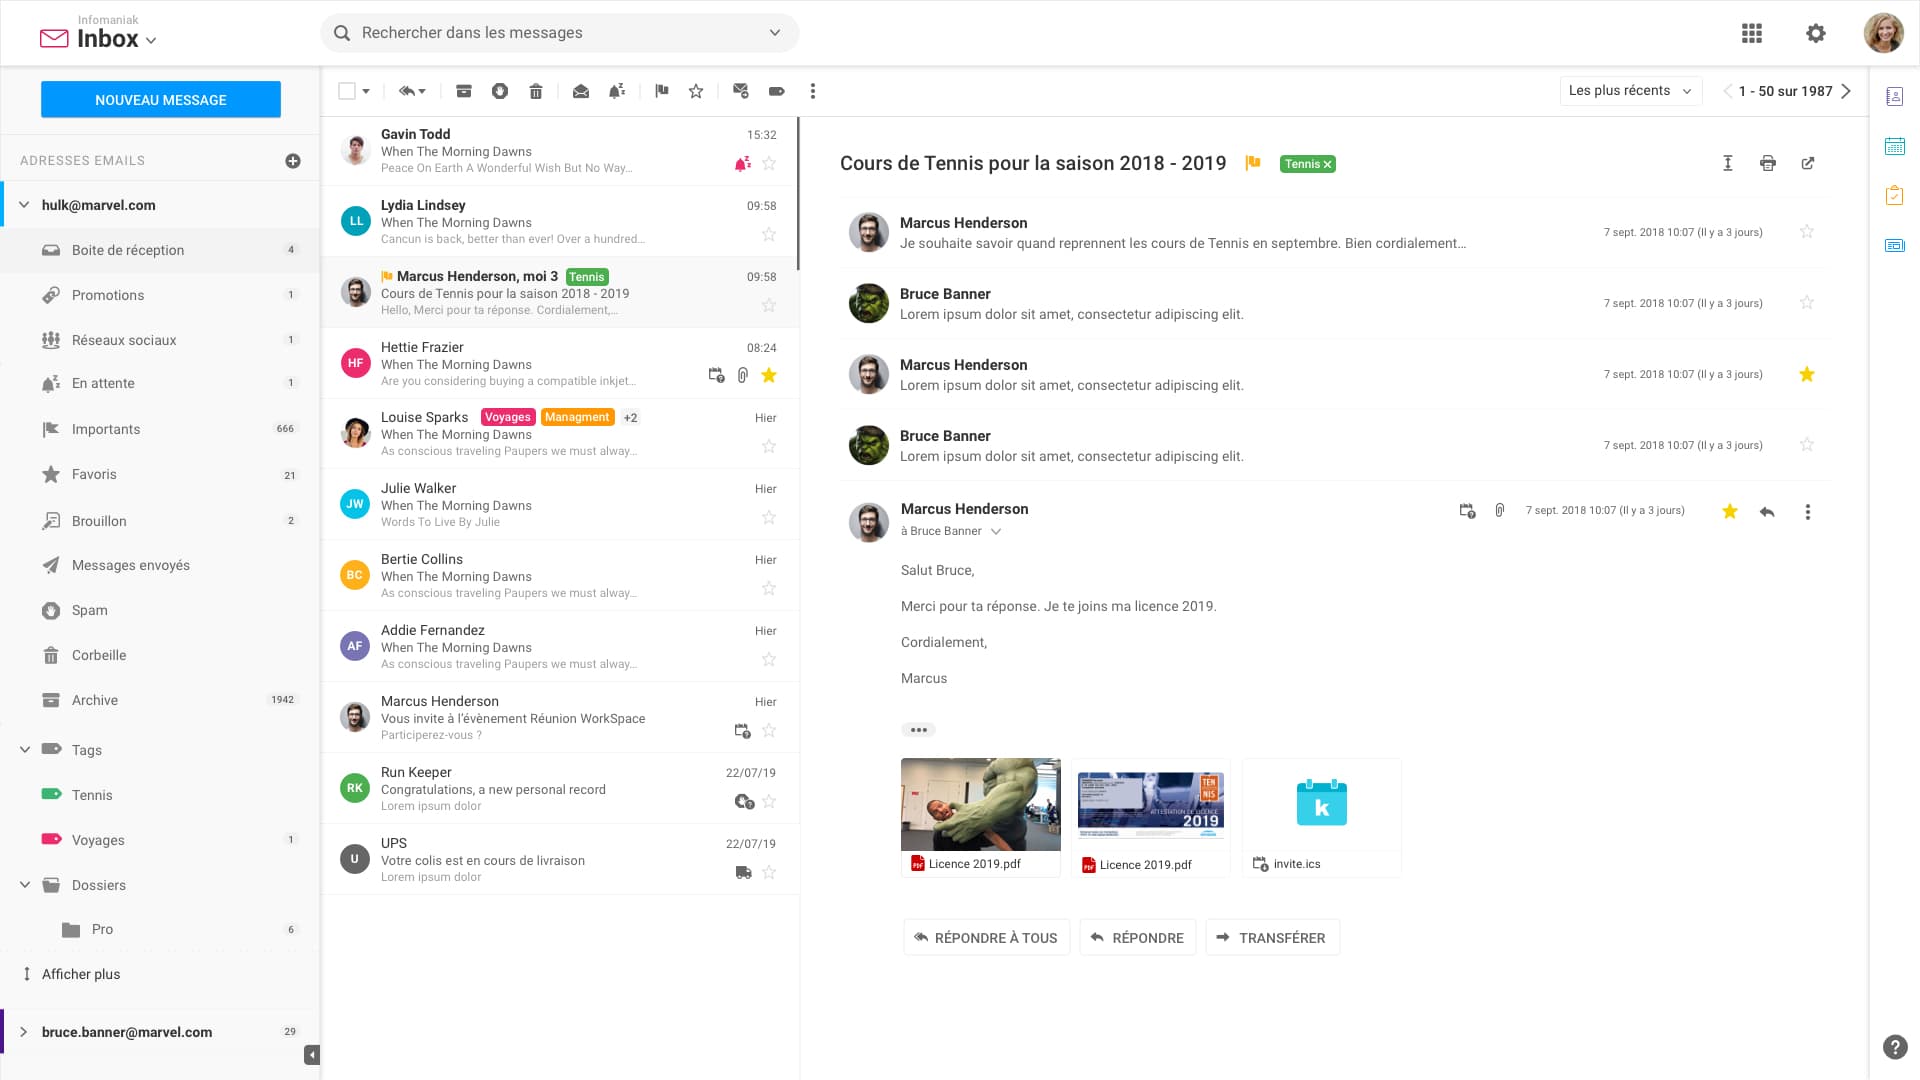Star Gavin Todd's message
Viewport: 1920px width, 1080px height.
pyautogui.click(x=769, y=163)
